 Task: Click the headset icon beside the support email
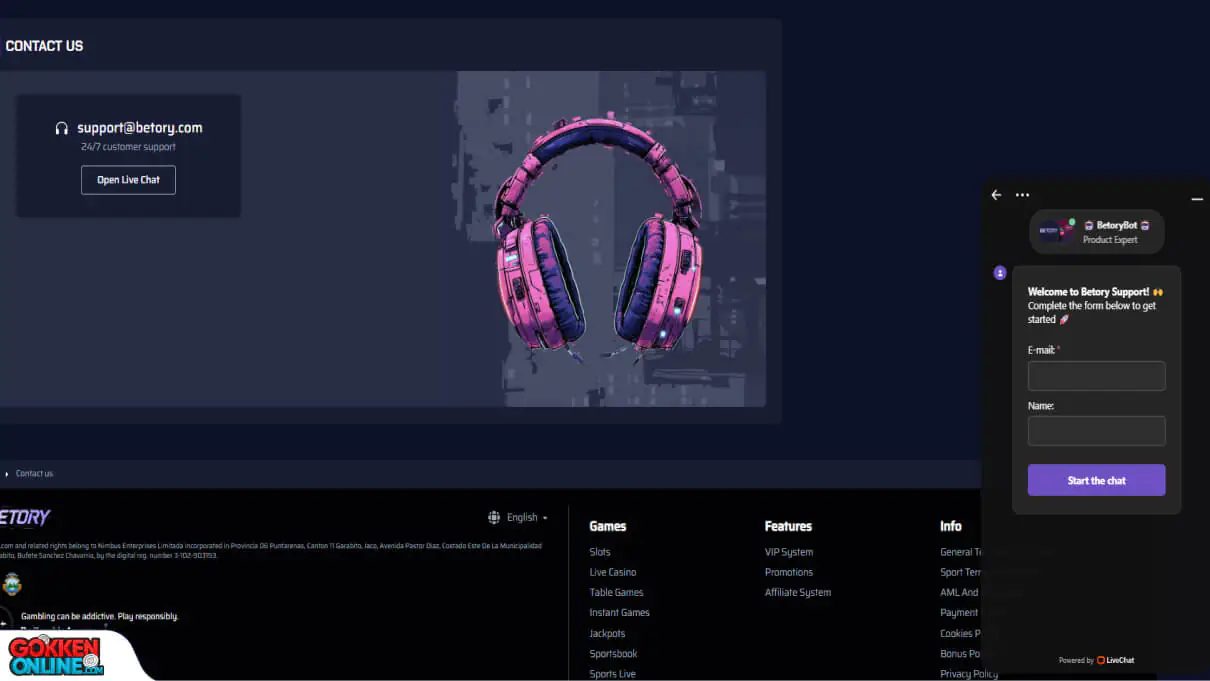click(x=62, y=129)
